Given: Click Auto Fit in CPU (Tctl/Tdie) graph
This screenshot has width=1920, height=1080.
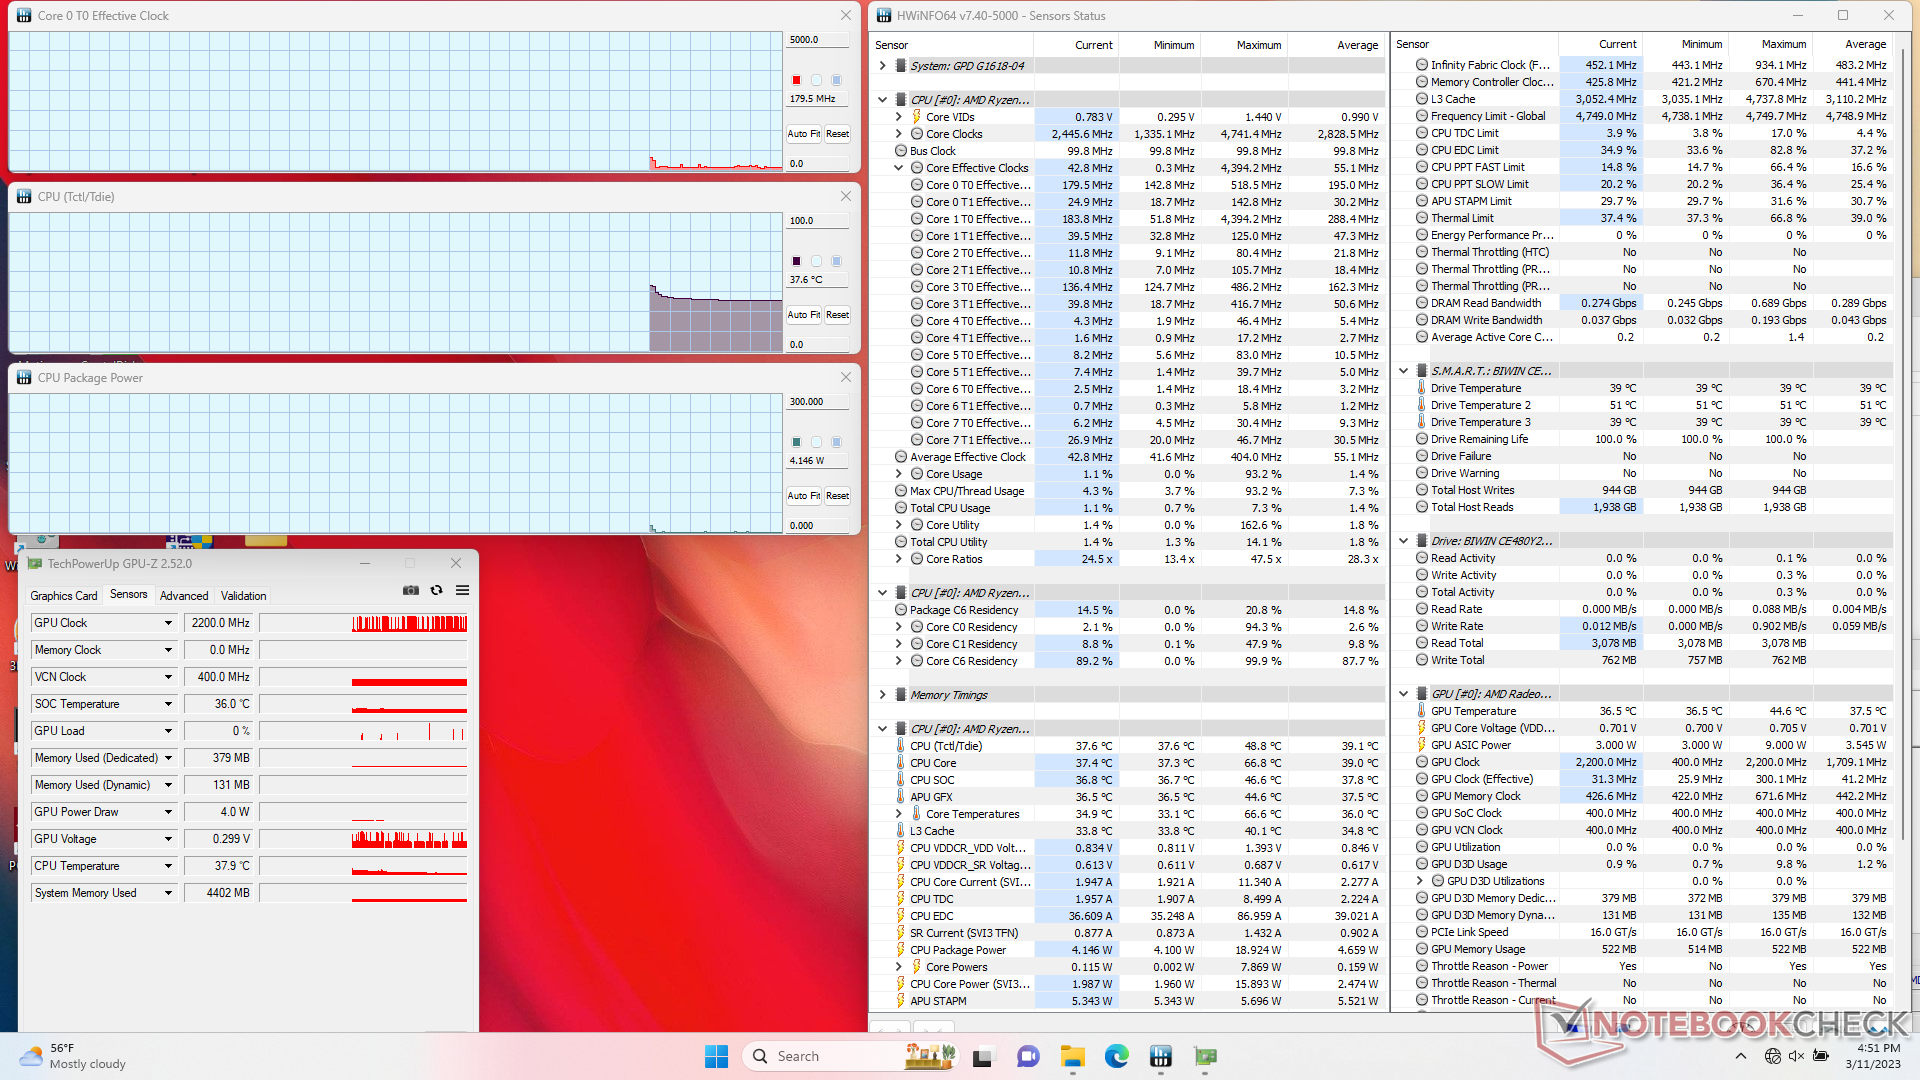Looking at the screenshot, I should [x=803, y=315].
